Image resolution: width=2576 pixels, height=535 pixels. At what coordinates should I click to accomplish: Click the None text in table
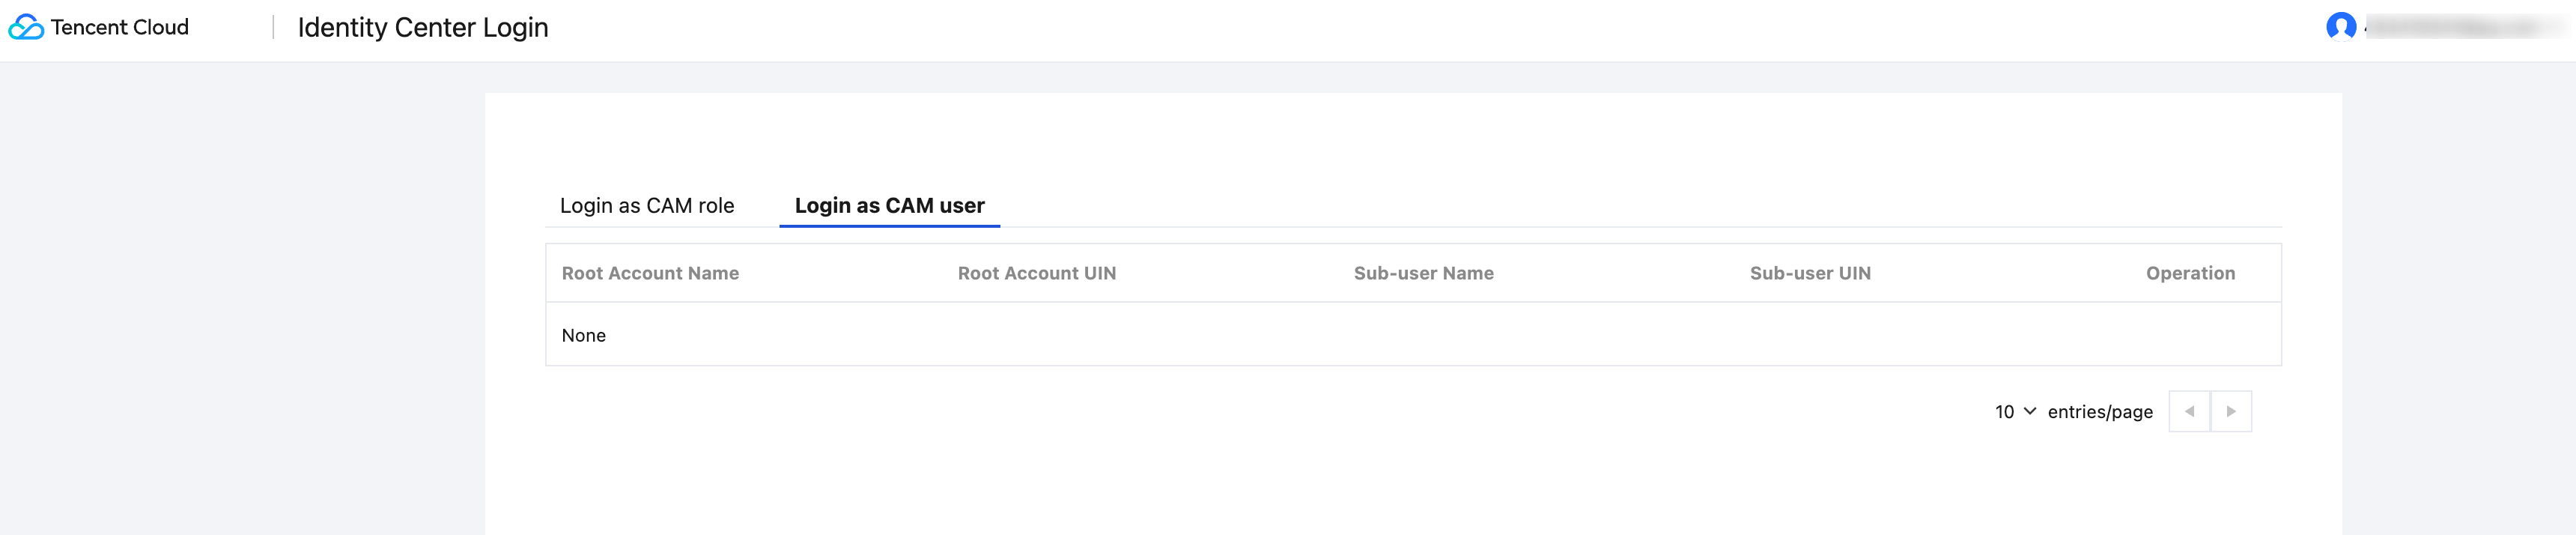pyautogui.click(x=584, y=335)
